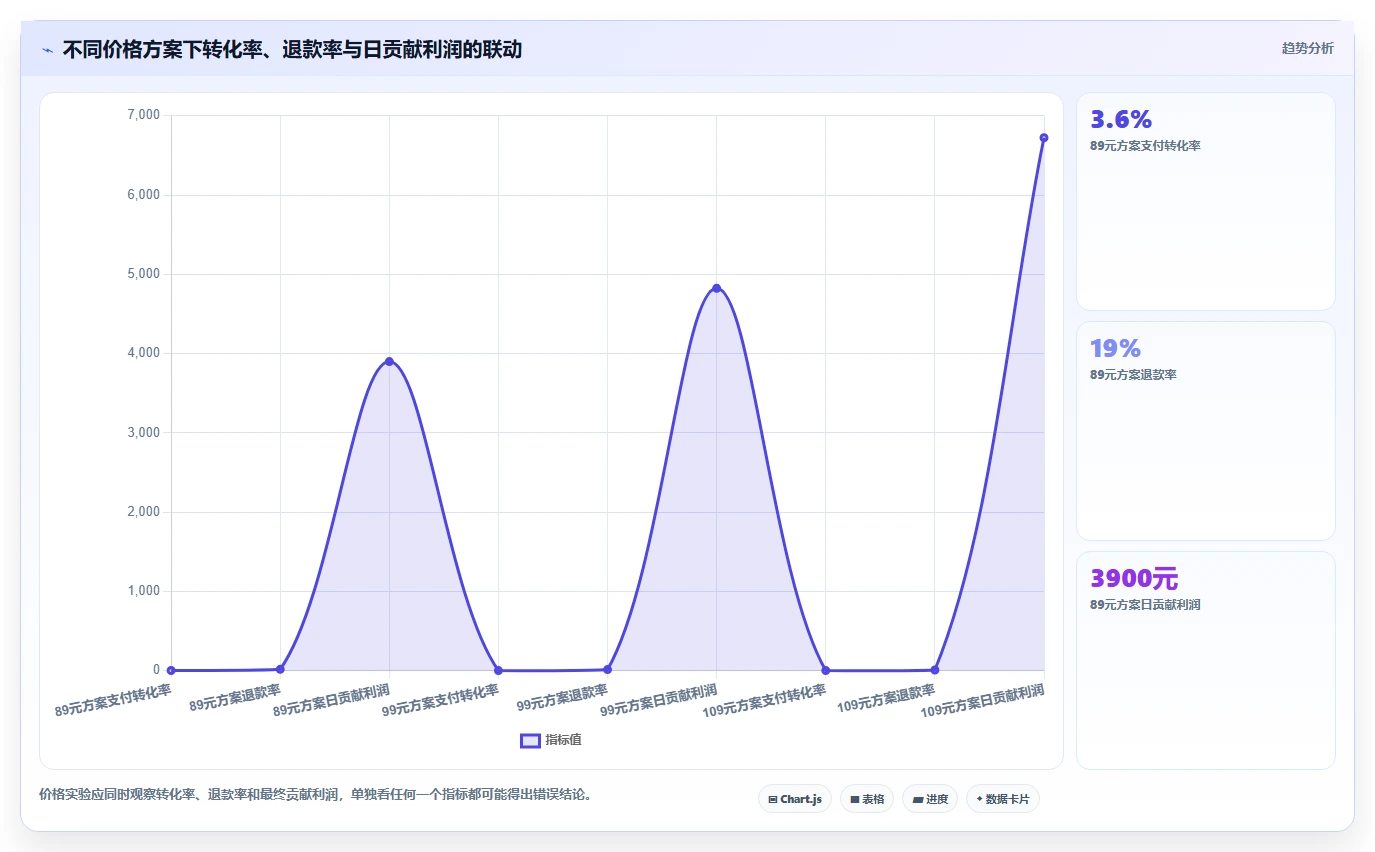Click the 2,000 y-axis value

pos(144,512)
